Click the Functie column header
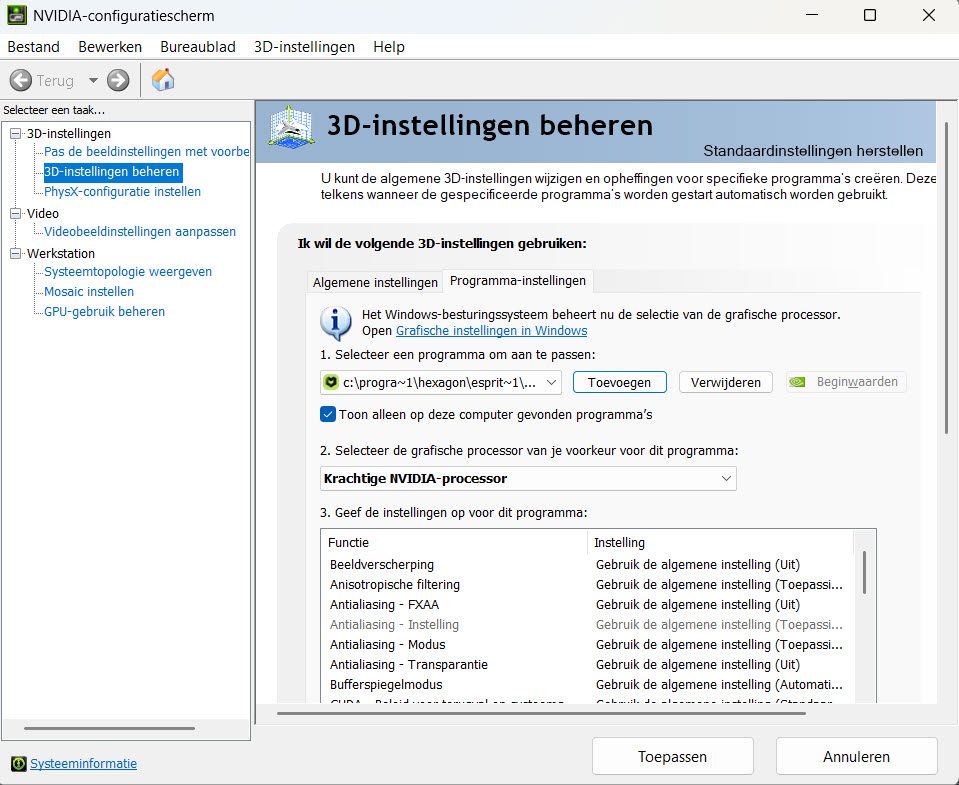 [x=454, y=542]
